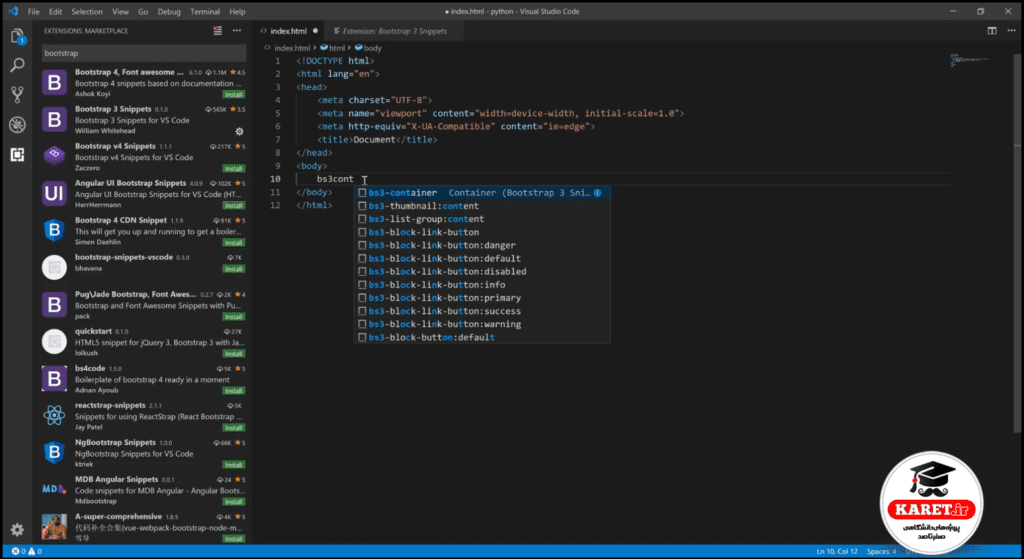
Task: Install Bootstrap v4 Snippets extension
Action: click(234, 168)
